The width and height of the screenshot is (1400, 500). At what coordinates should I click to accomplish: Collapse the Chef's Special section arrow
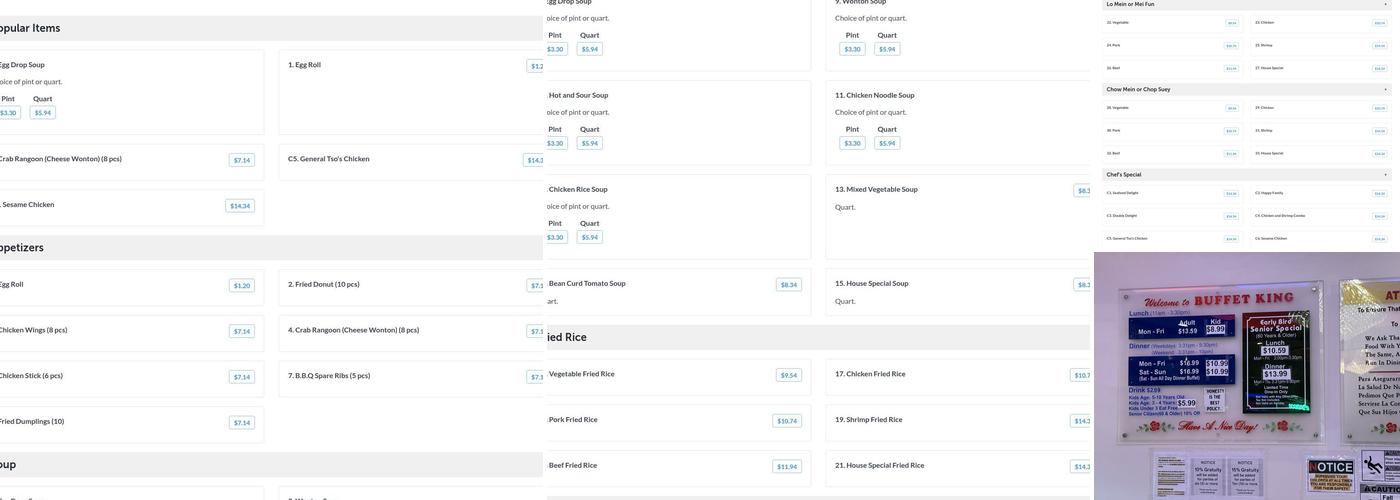[1385, 174]
